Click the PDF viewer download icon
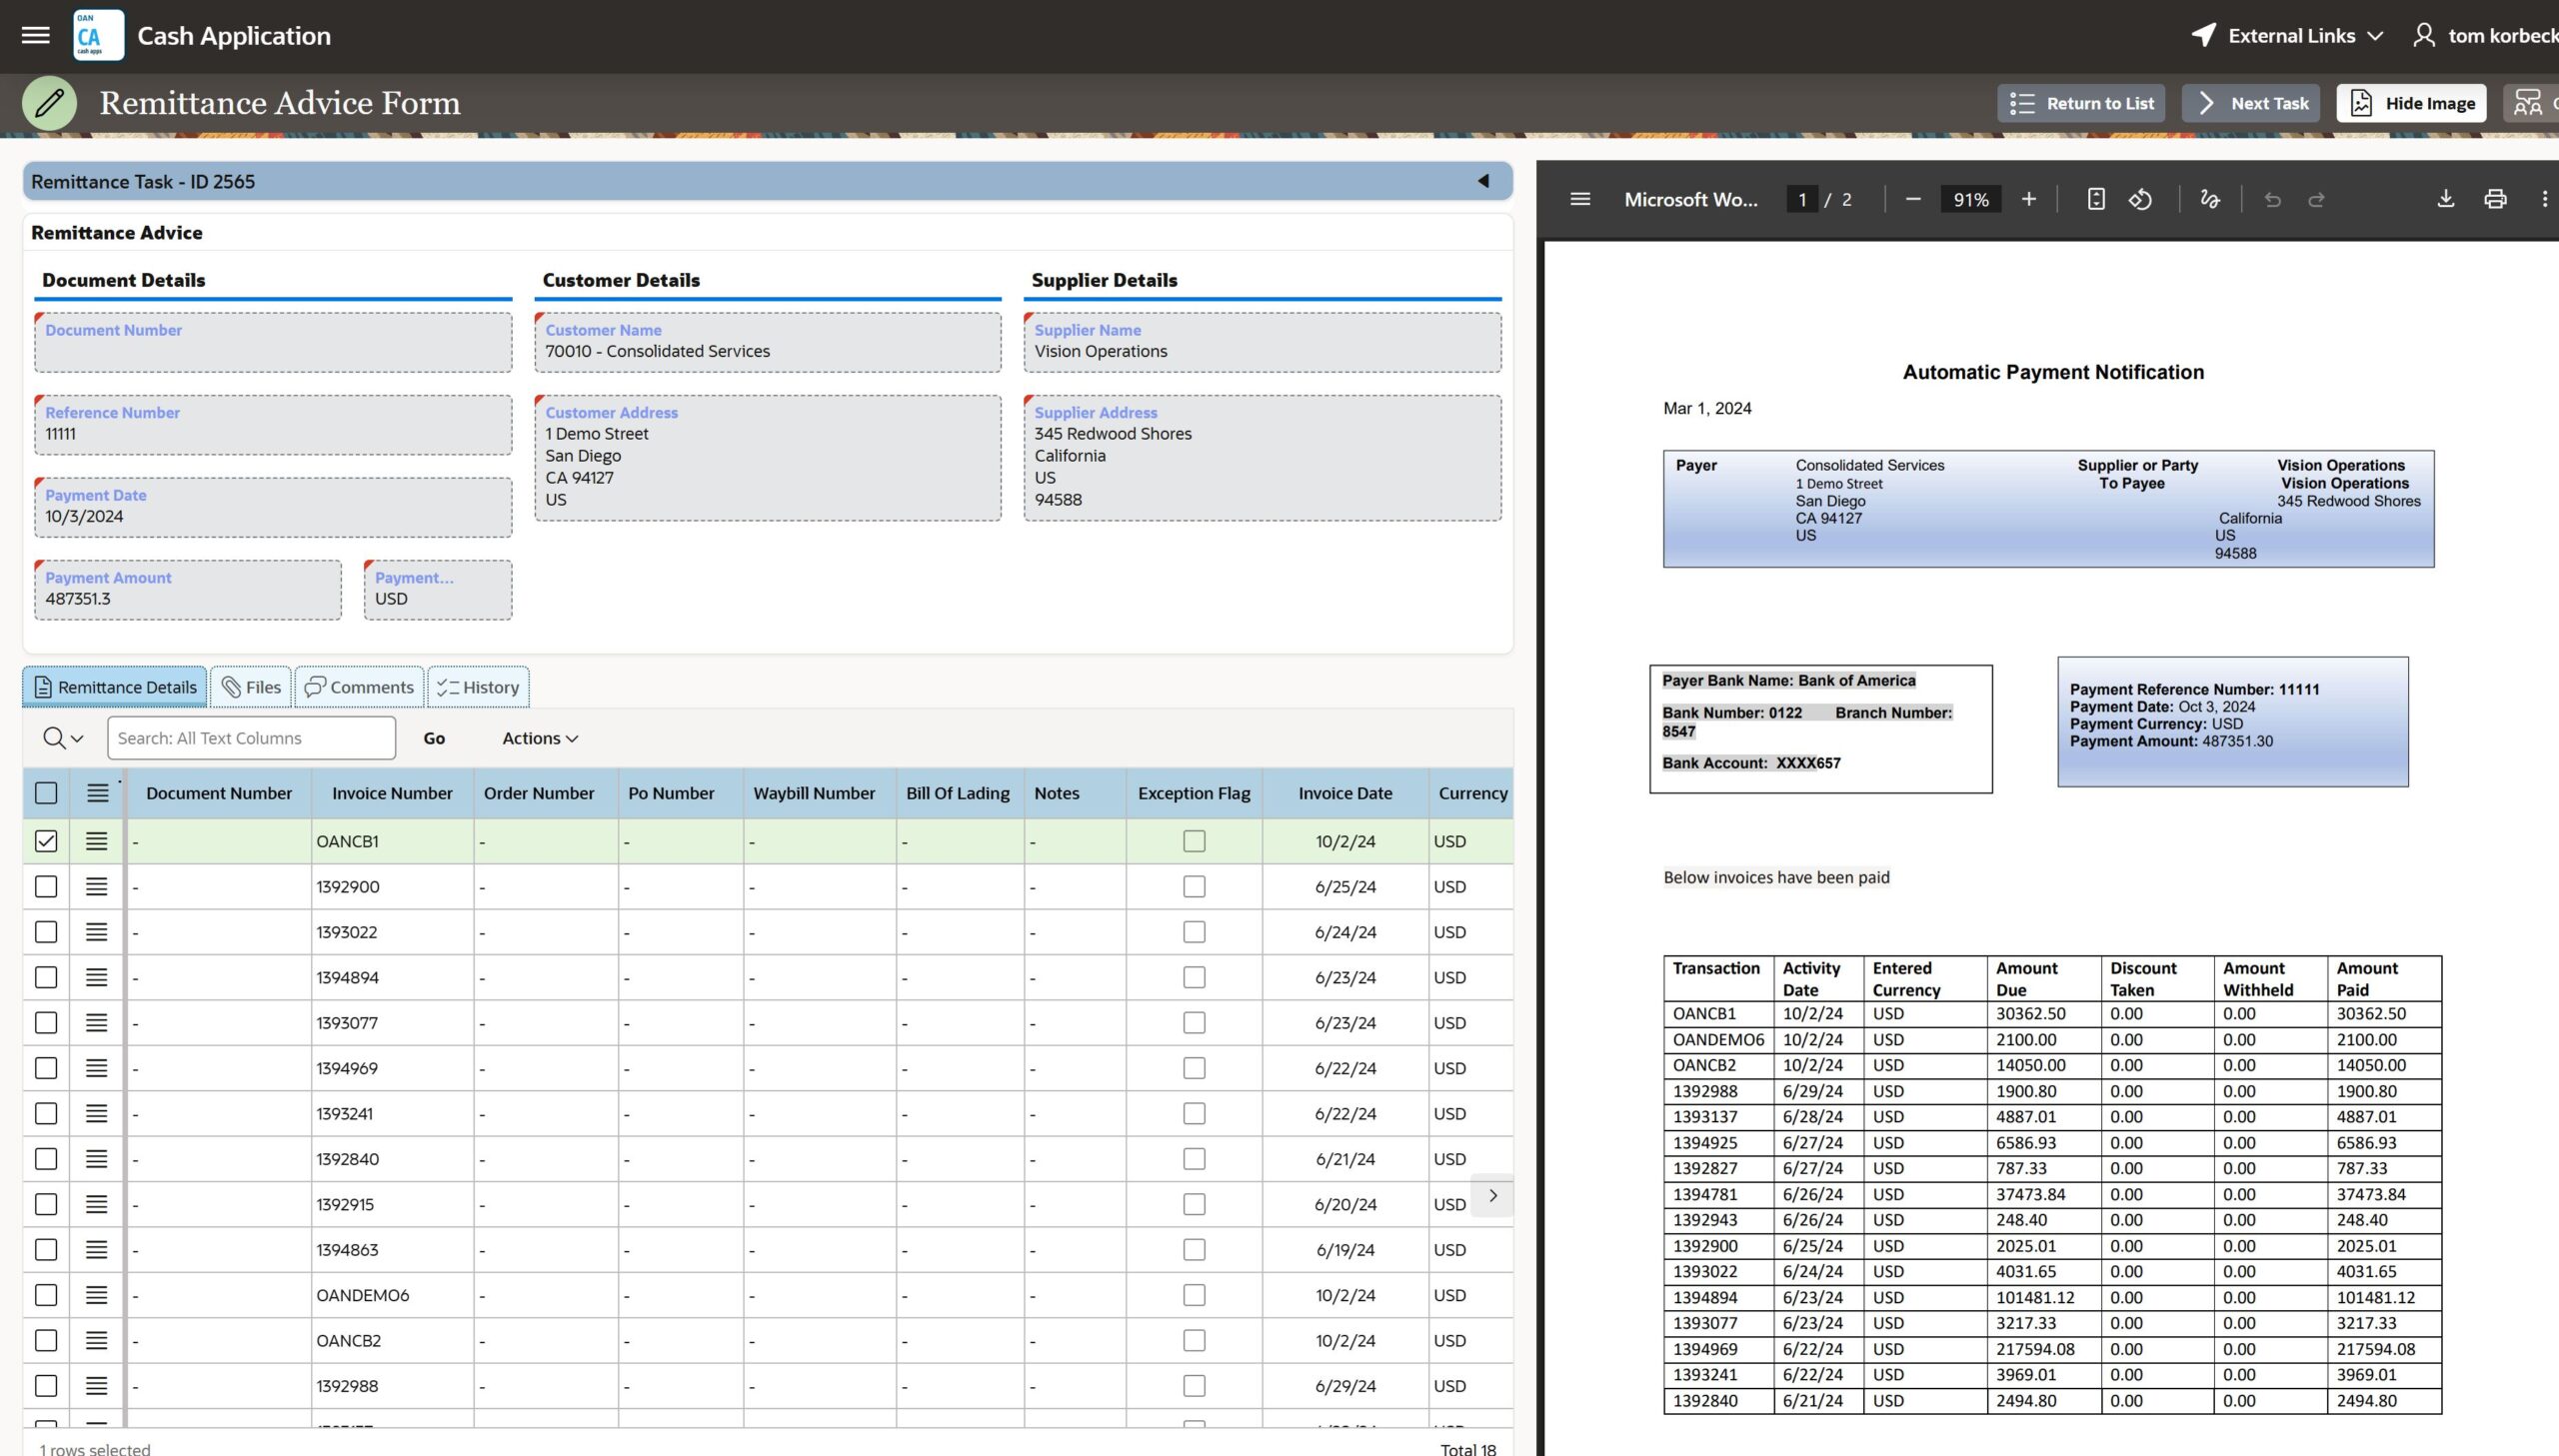The image size is (2559, 1456). point(2445,199)
